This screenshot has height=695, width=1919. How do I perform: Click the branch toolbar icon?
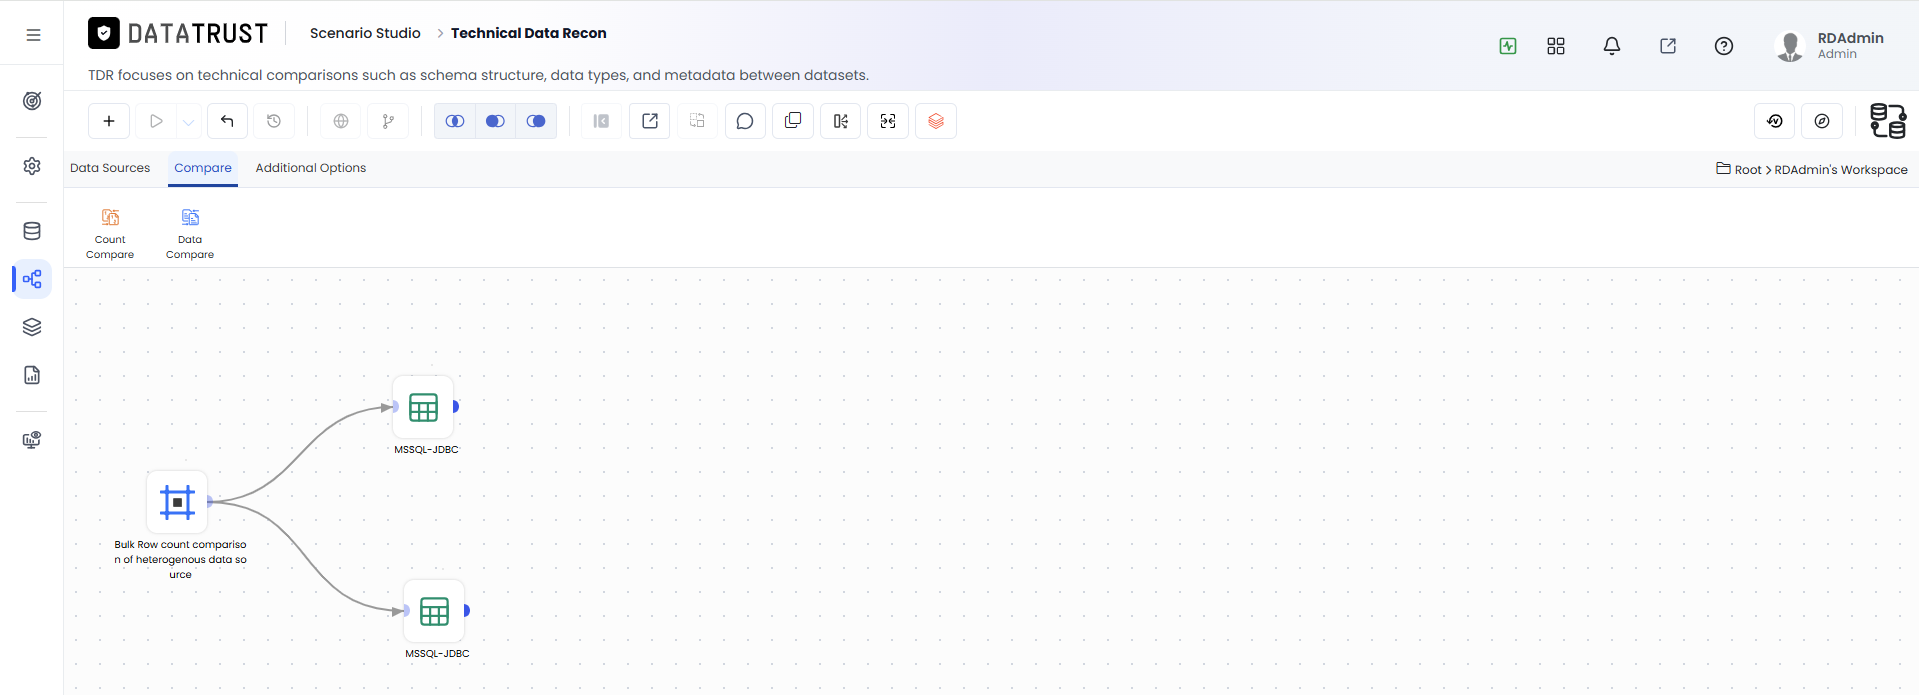point(388,121)
